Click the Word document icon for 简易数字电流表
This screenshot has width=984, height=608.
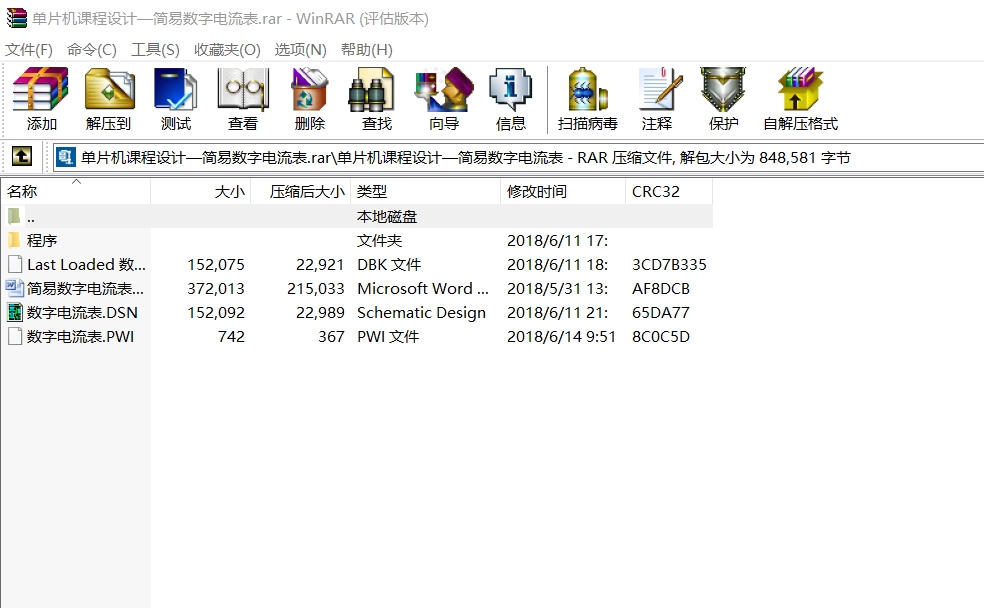(x=14, y=288)
